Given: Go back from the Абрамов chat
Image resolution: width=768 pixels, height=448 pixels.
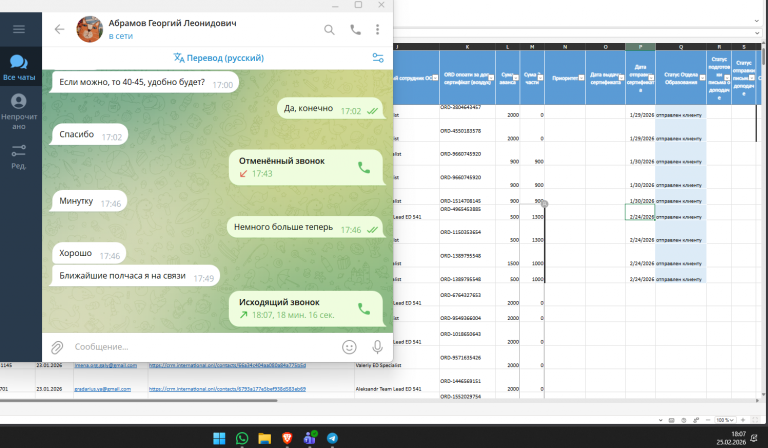Looking at the screenshot, I should tap(59, 29).
